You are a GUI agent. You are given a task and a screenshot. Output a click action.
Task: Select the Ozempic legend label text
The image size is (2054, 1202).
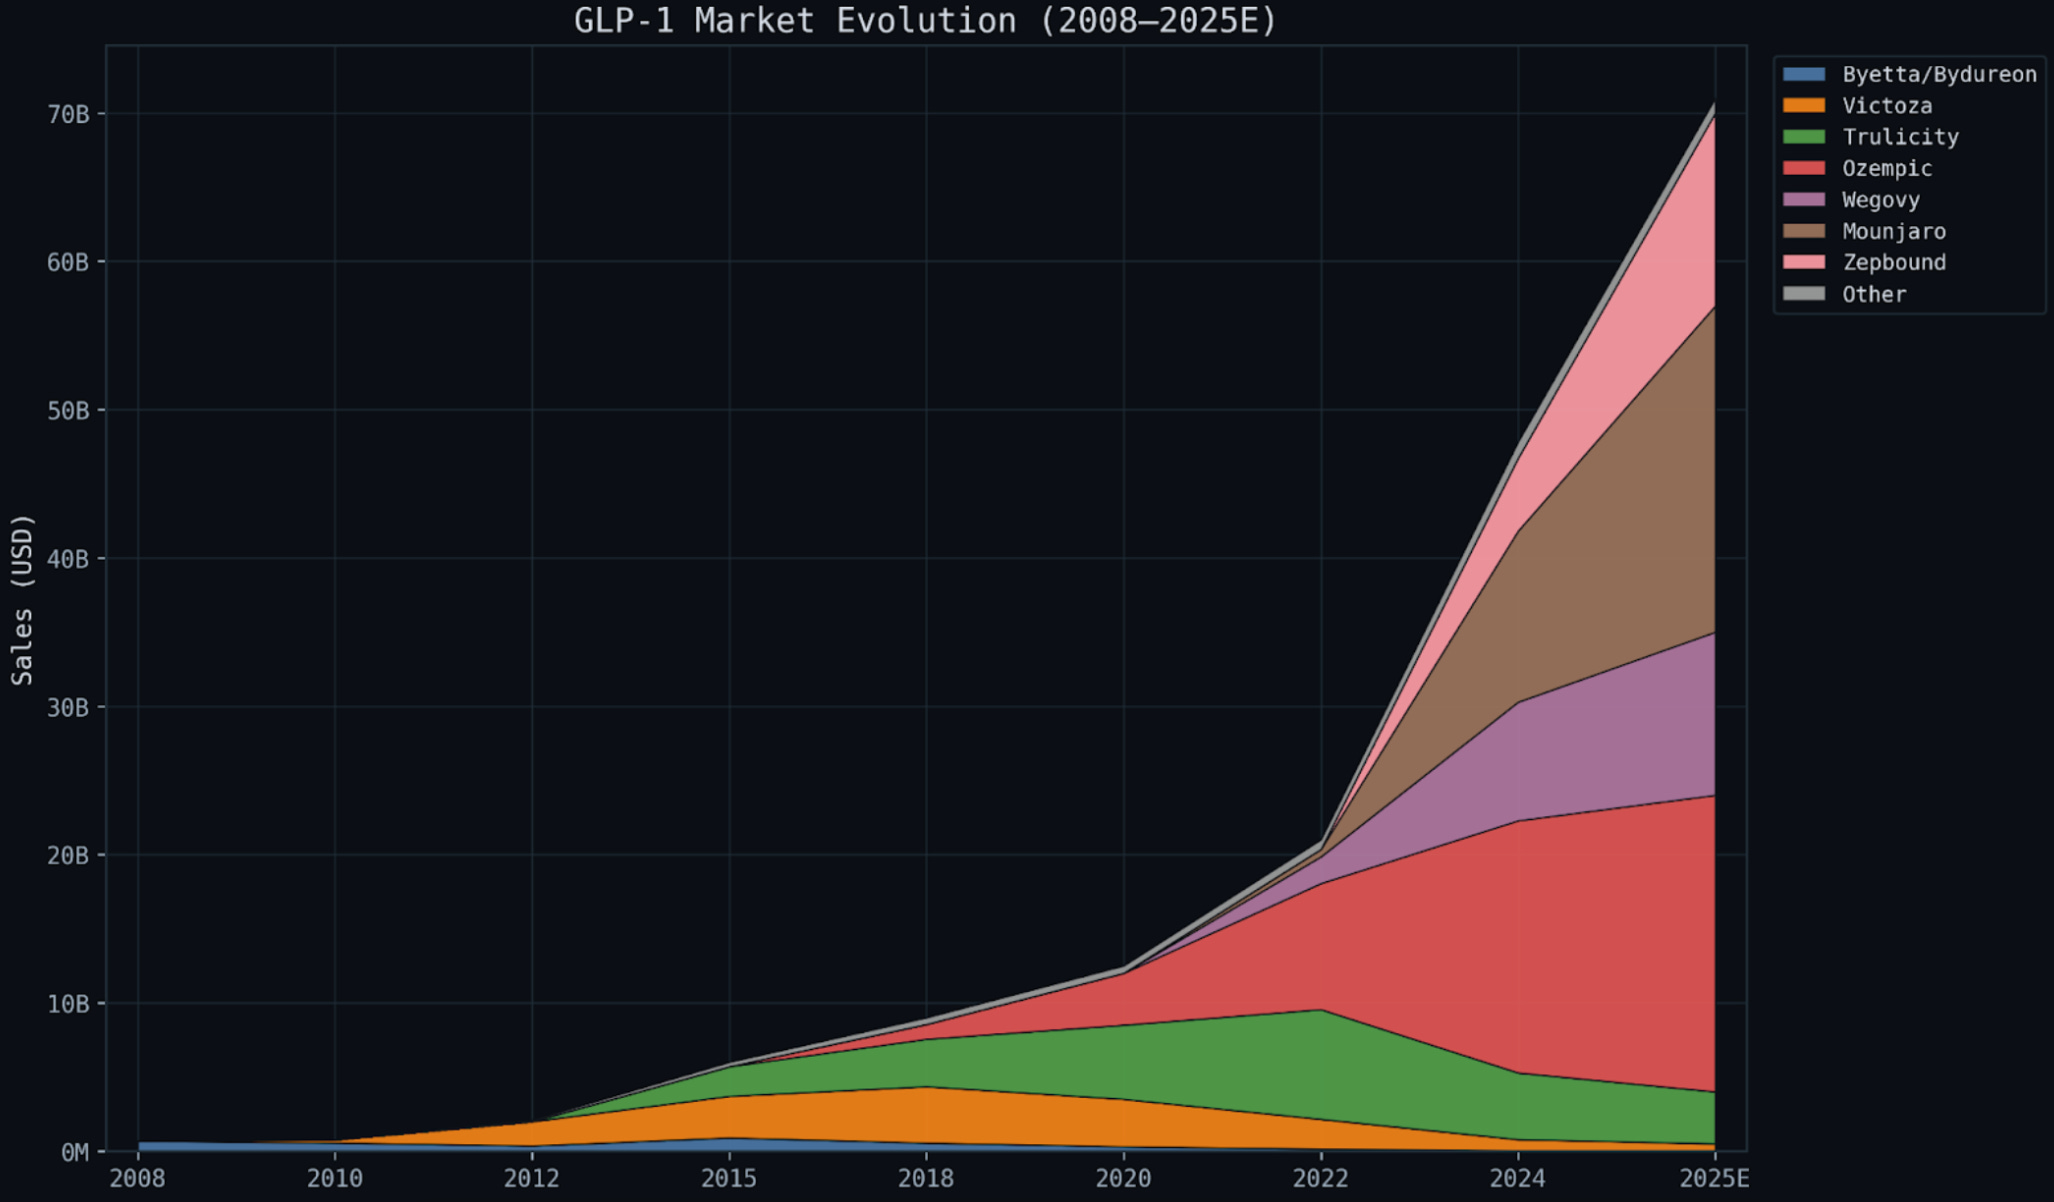point(1887,168)
